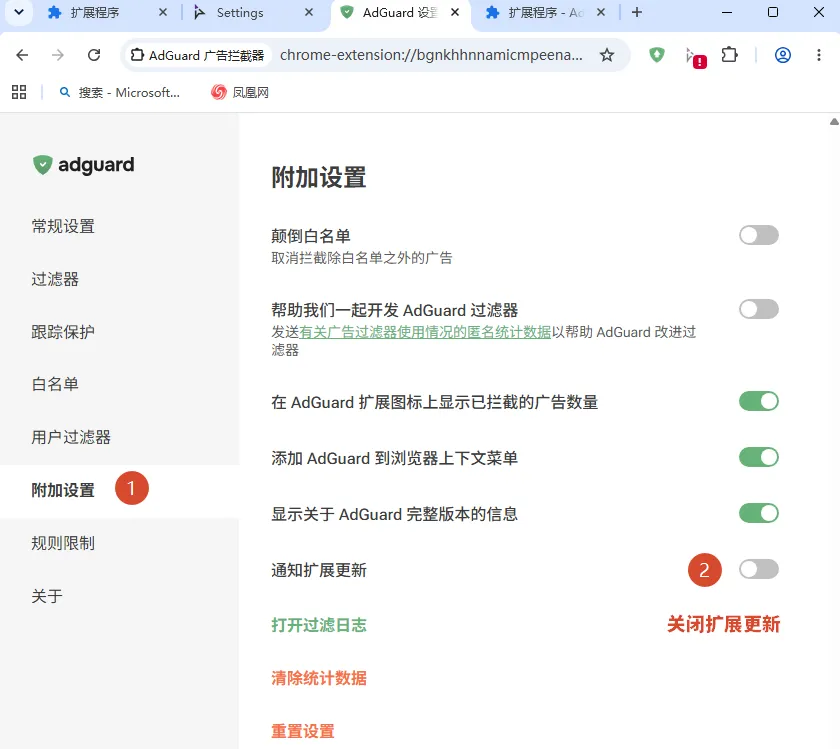Screen dimensions: 840x749
Task: Bookmark this page with star icon
Action: (x=606, y=55)
